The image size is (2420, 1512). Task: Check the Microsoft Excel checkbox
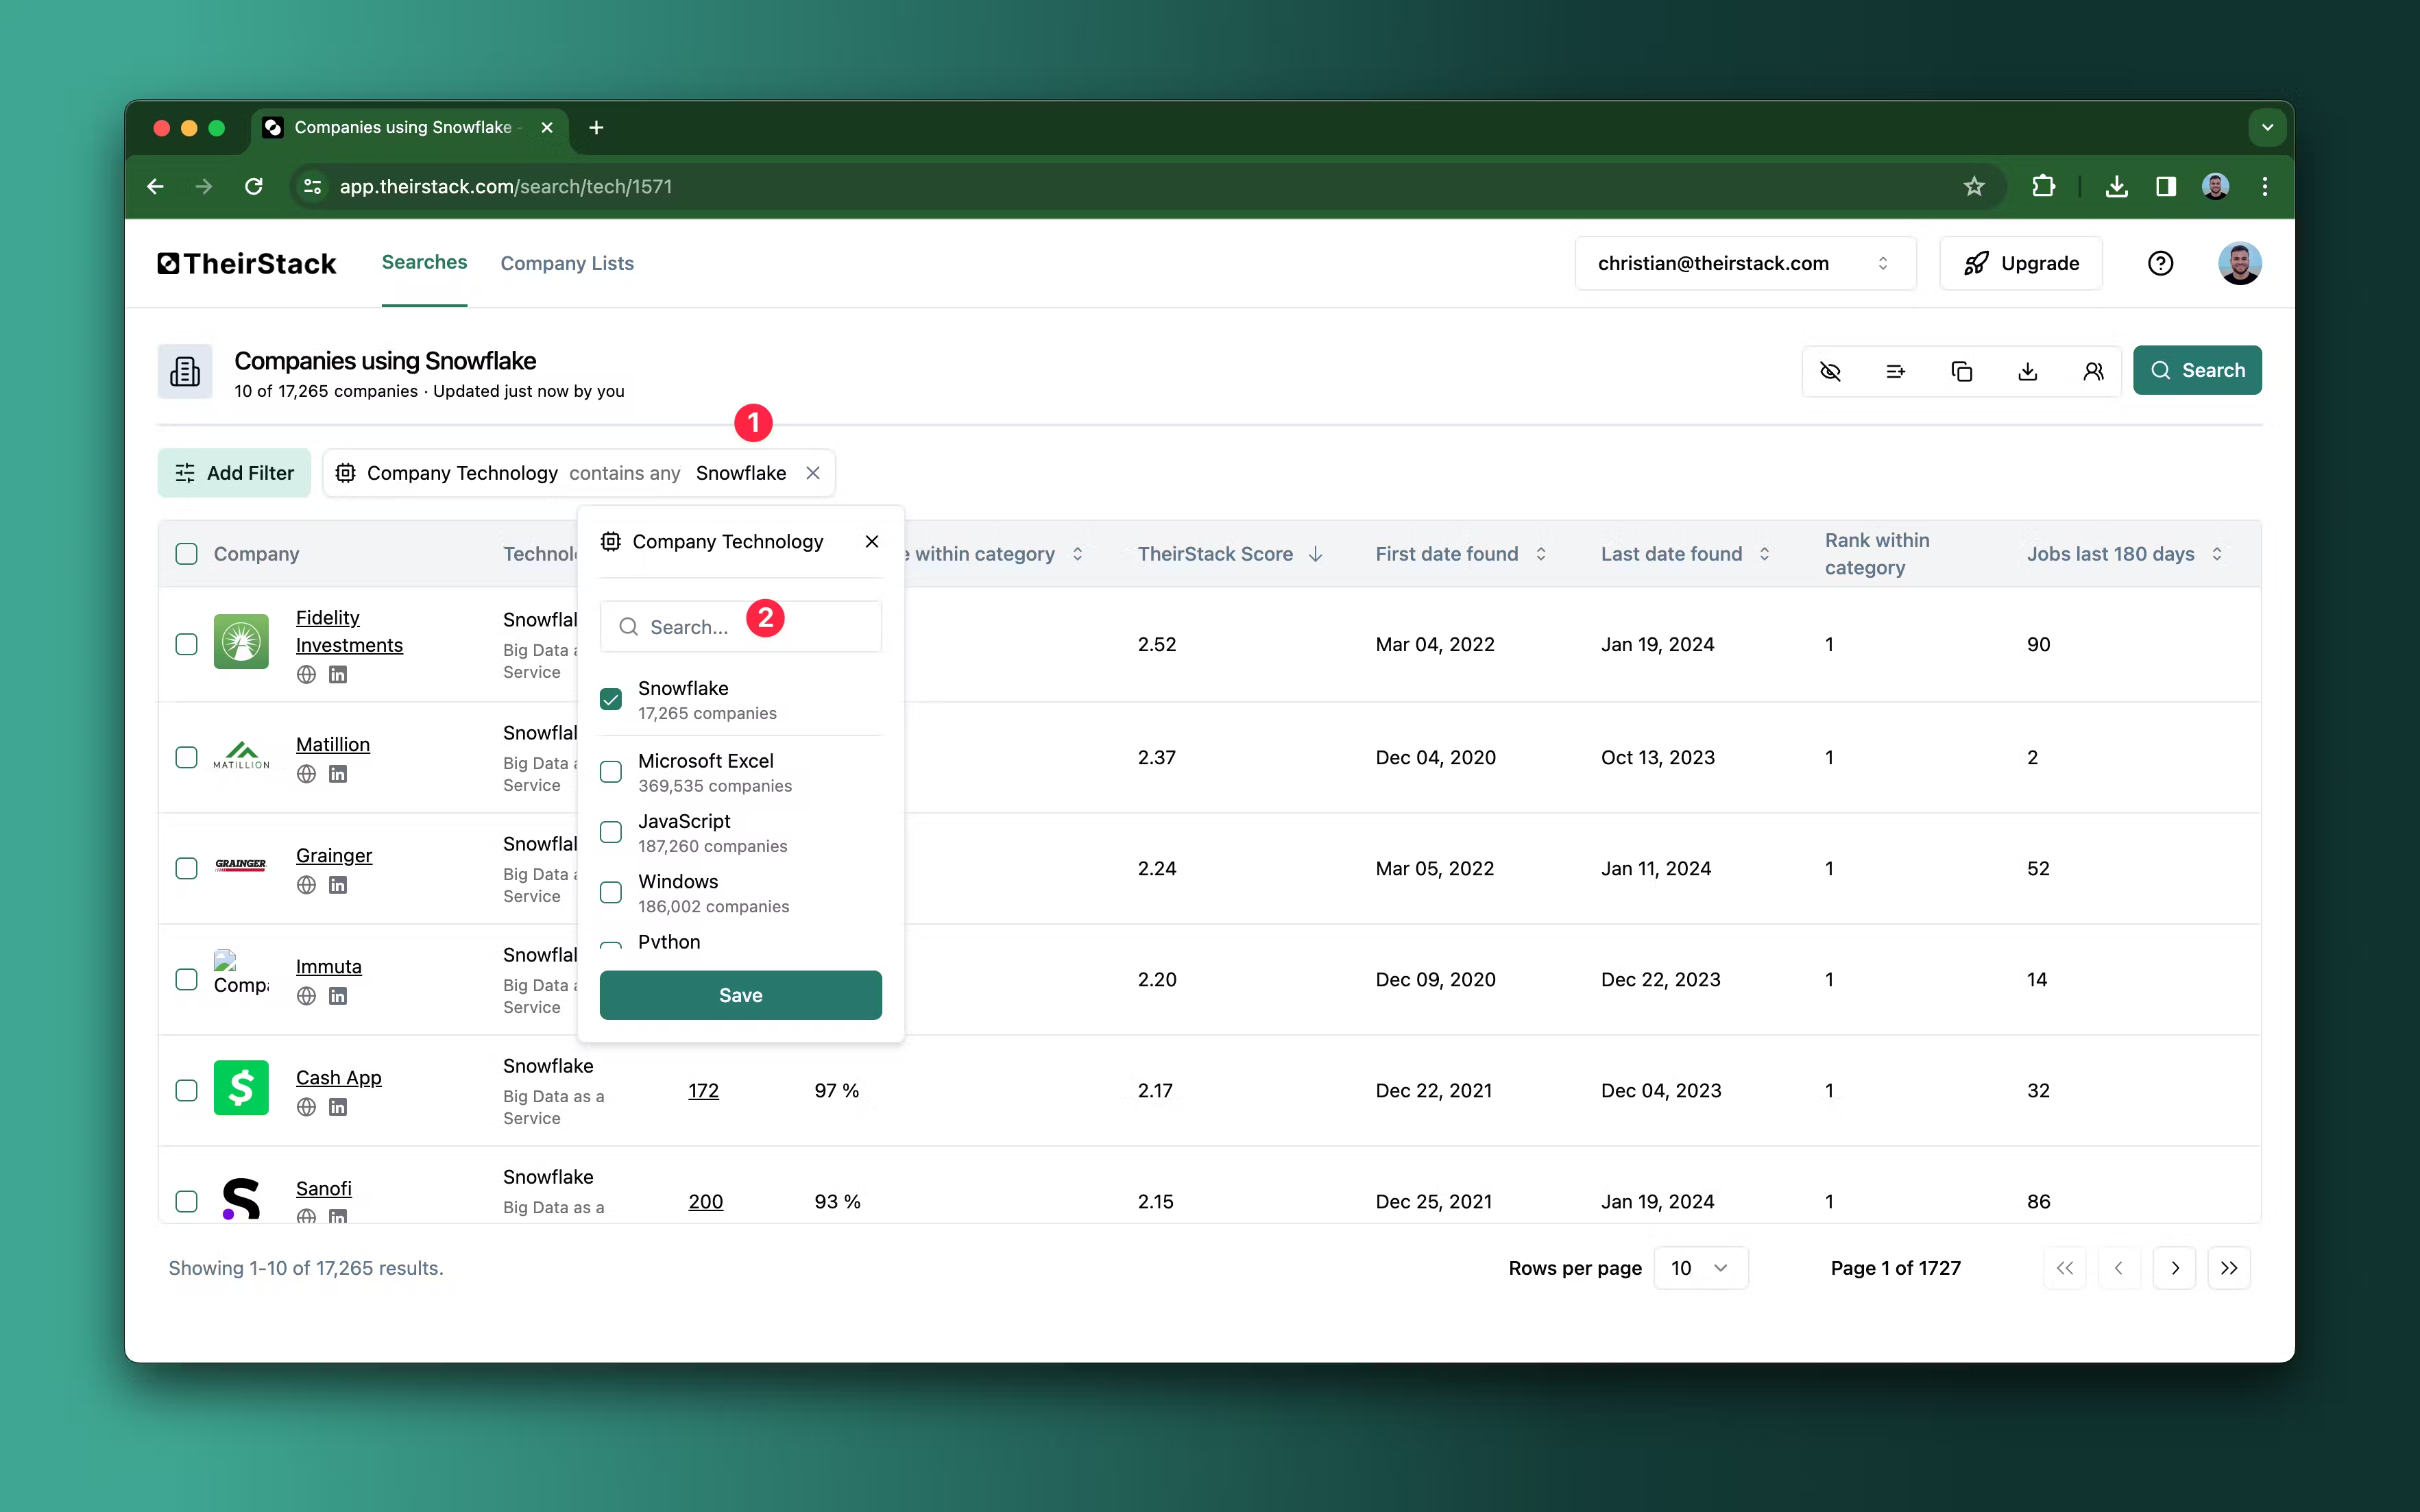tap(611, 772)
